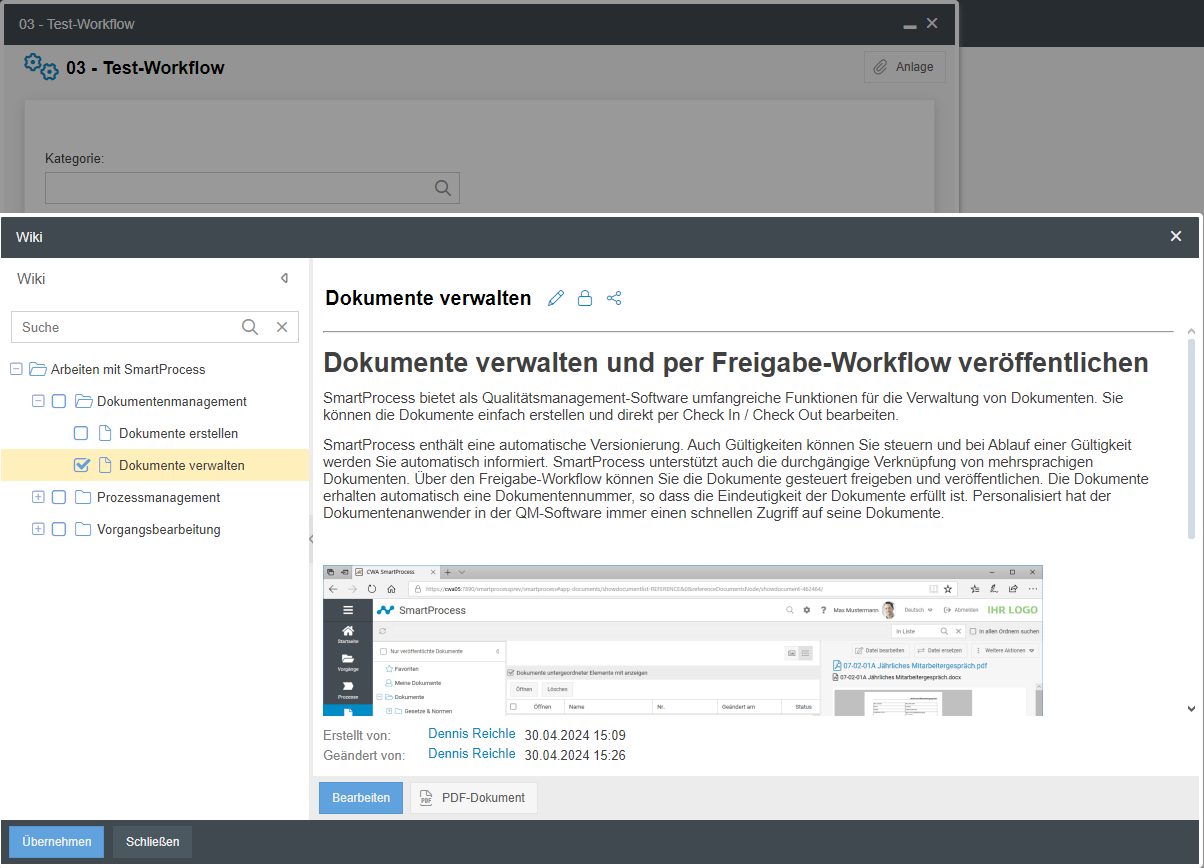This screenshot has width=1204, height=868.
Task: Click the Dokumente verwalten page icon
Action: click(105, 465)
